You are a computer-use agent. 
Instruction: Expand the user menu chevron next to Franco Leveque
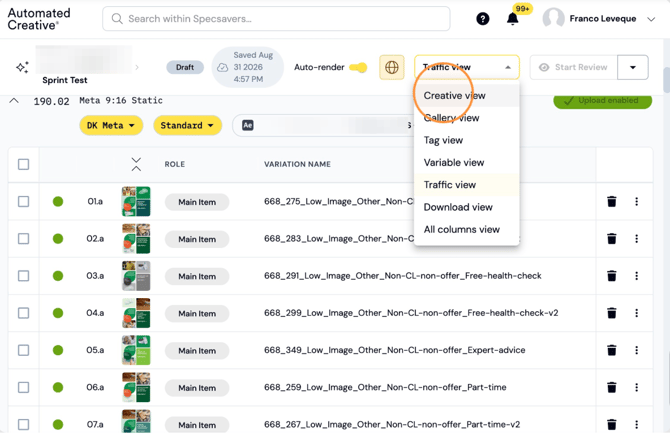click(x=651, y=19)
